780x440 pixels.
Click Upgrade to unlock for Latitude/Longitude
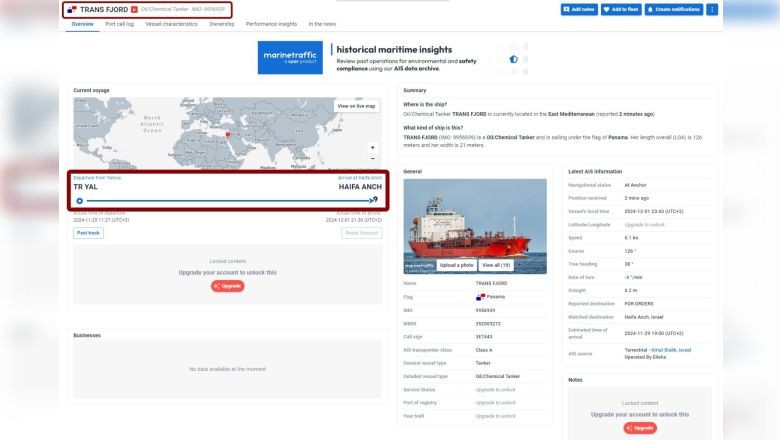pos(644,225)
